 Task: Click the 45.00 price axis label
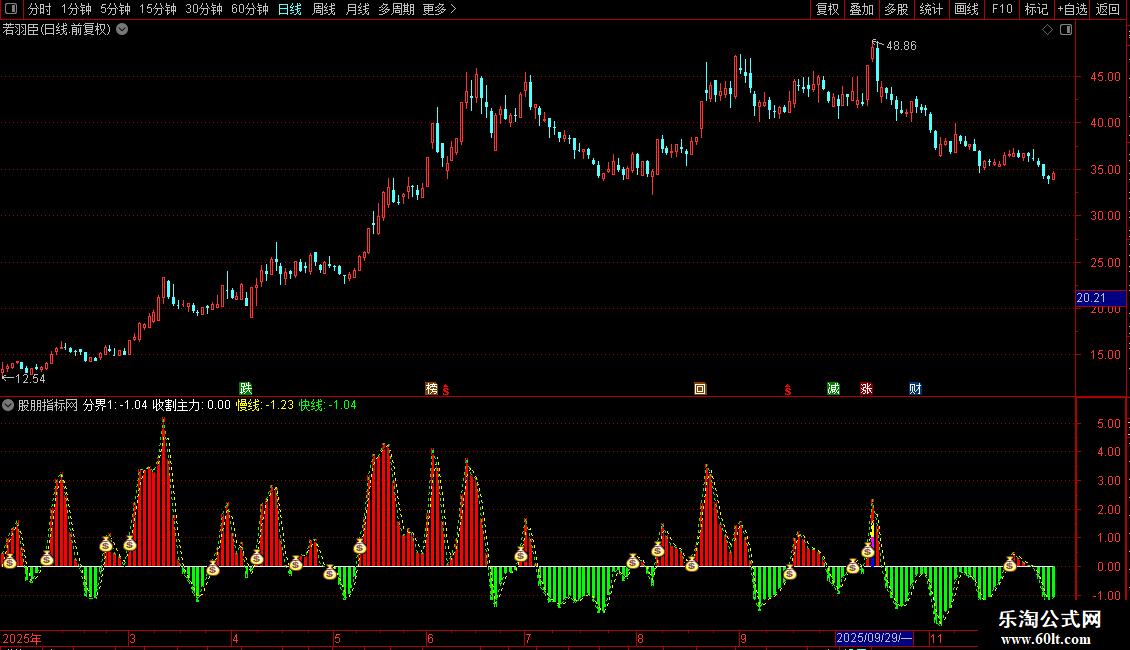coord(1105,76)
